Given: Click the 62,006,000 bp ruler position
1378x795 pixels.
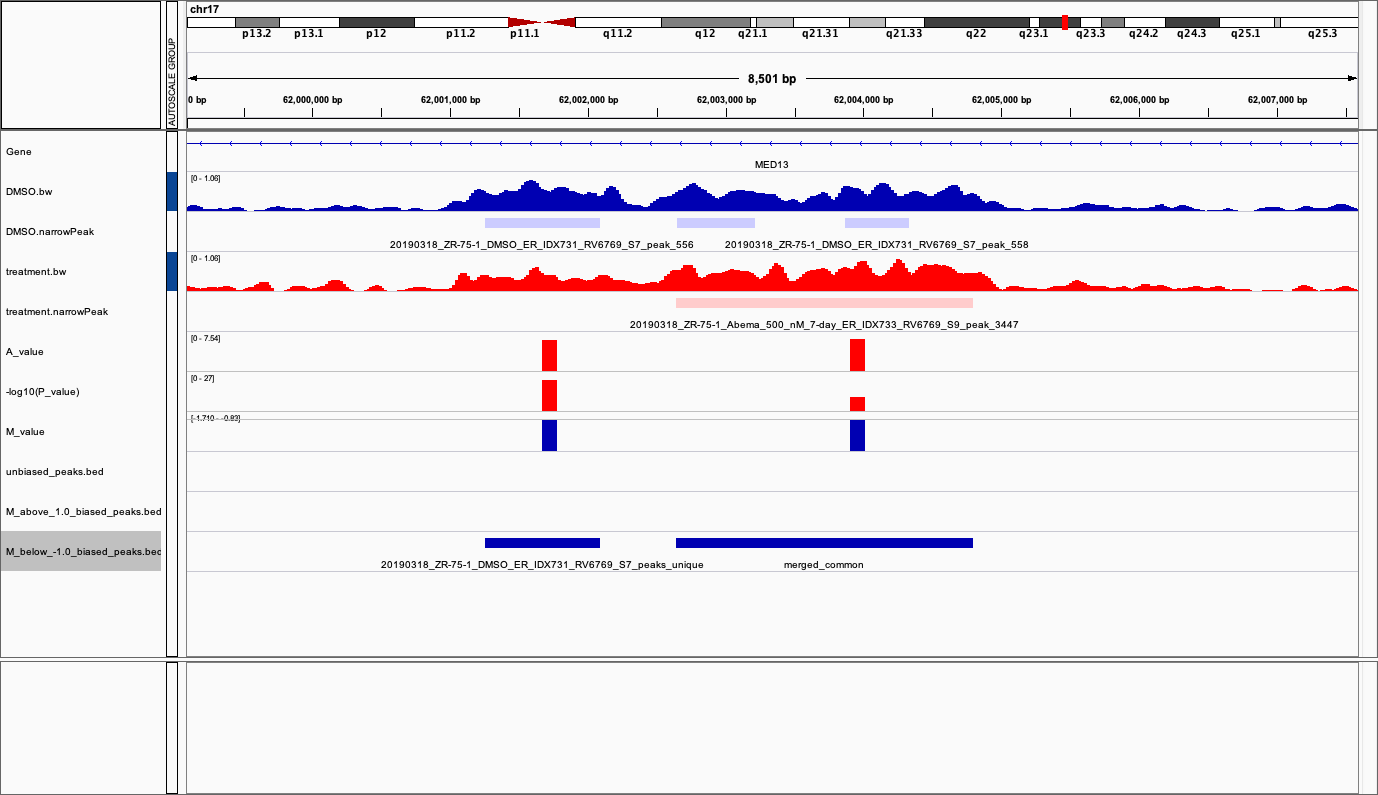Looking at the screenshot, I should coord(1140,100).
